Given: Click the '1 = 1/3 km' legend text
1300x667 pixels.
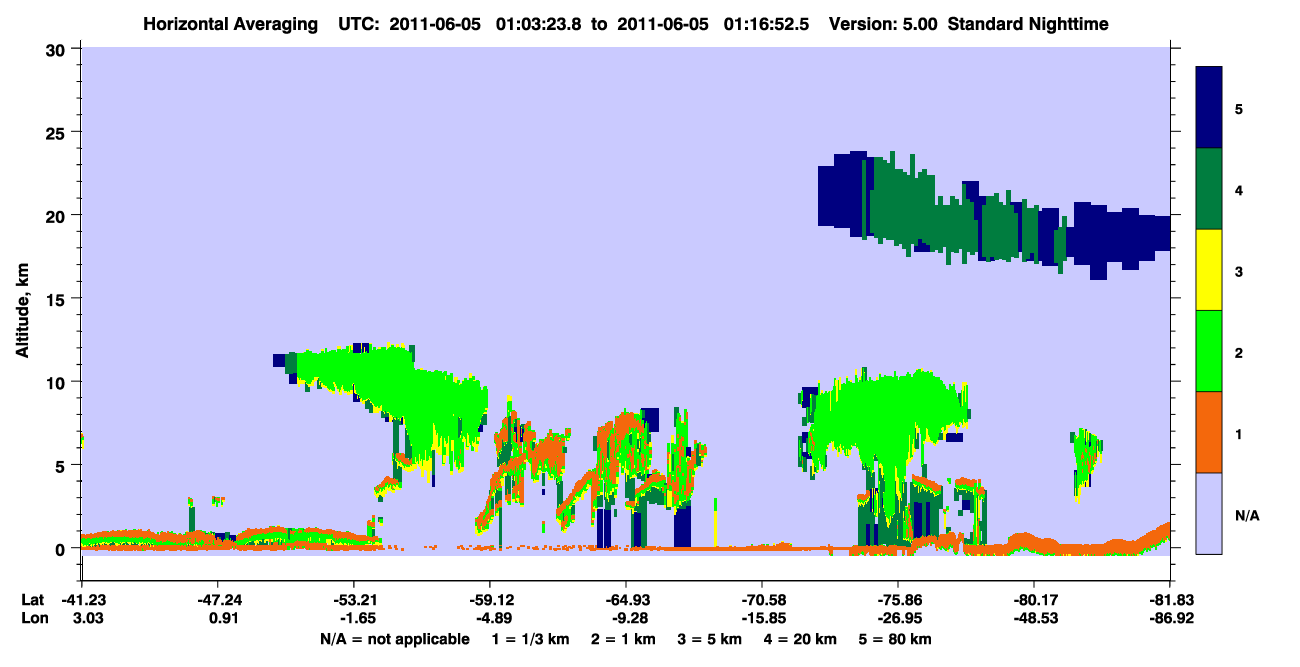Looking at the screenshot, I should pos(530,639).
